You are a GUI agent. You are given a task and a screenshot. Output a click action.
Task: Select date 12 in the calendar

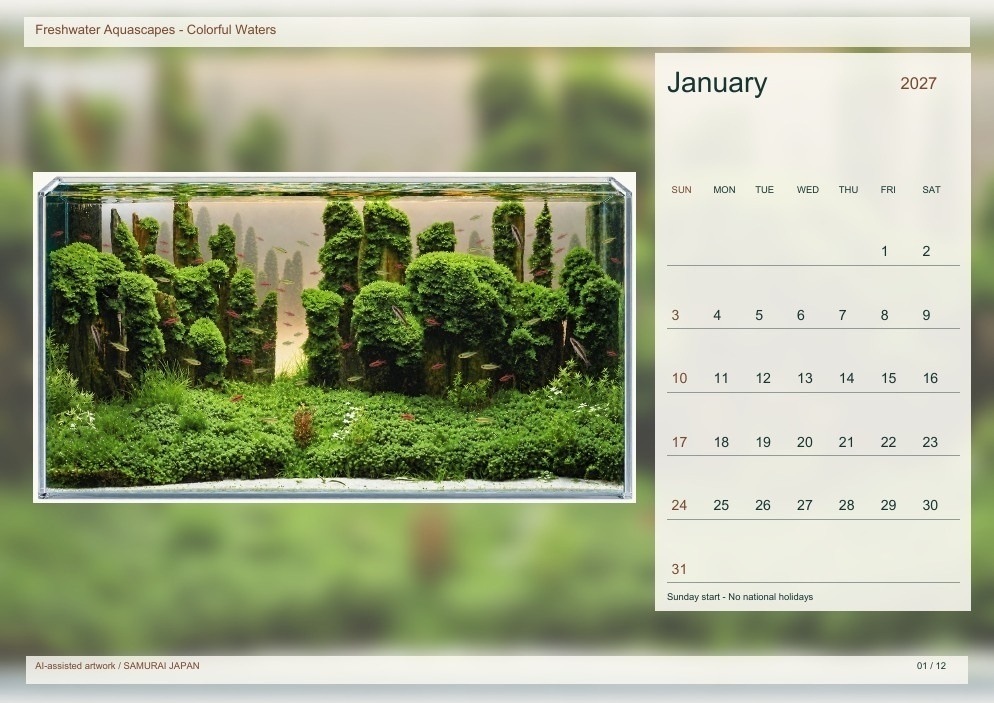[763, 378]
